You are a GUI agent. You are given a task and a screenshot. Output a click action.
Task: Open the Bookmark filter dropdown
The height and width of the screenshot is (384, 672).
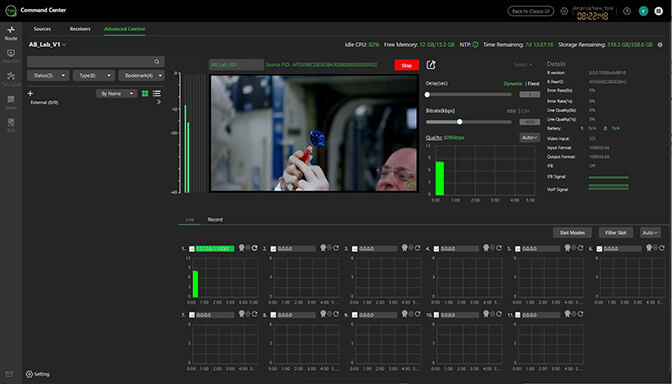pos(141,75)
